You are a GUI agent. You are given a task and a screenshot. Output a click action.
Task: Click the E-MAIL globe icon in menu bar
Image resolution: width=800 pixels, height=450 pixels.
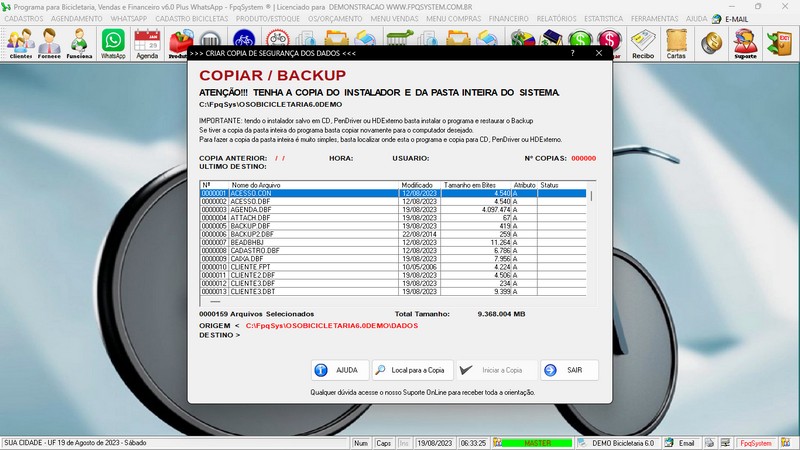tap(717, 19)
